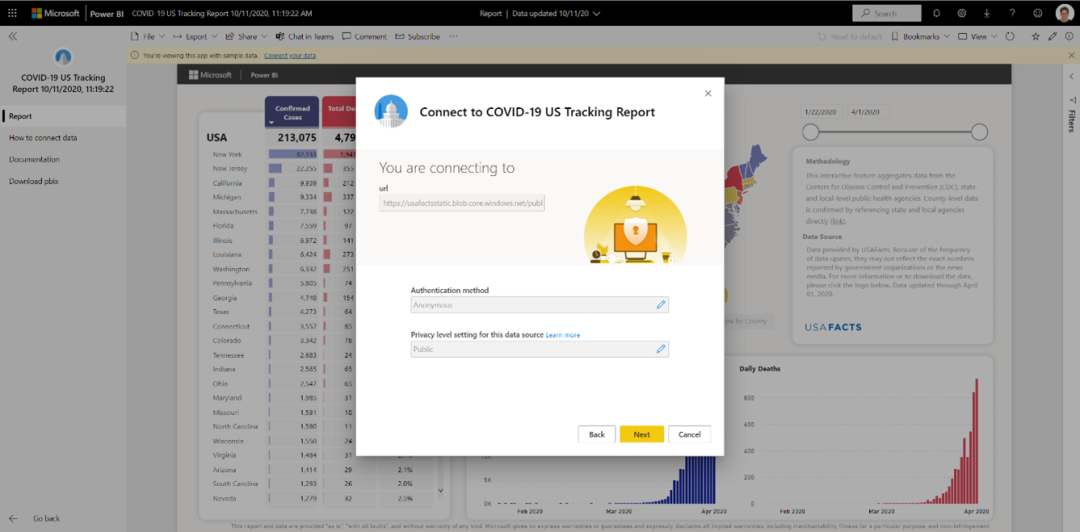This screenshot has width=1080, height=532.
Task: Click the feedback smiley icon
Action: coord(1037,13)
